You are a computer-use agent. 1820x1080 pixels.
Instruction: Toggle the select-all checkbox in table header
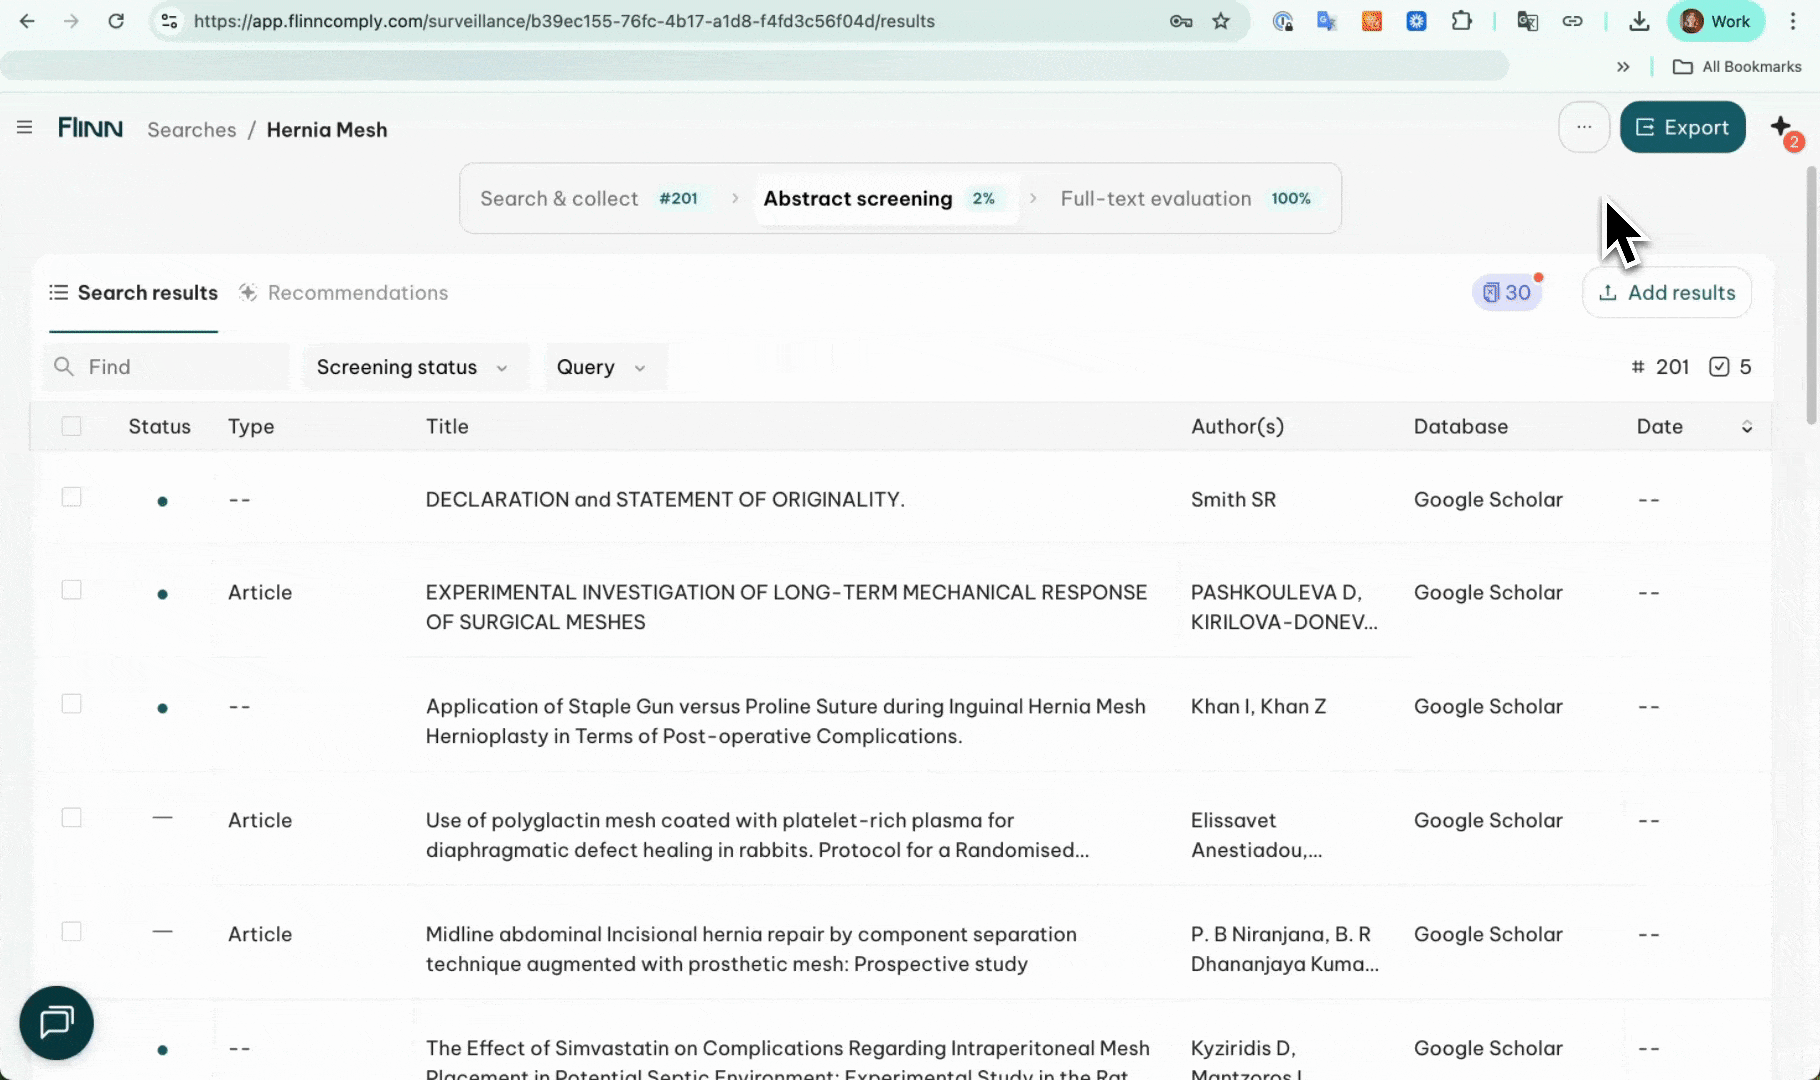click(71, 427)
